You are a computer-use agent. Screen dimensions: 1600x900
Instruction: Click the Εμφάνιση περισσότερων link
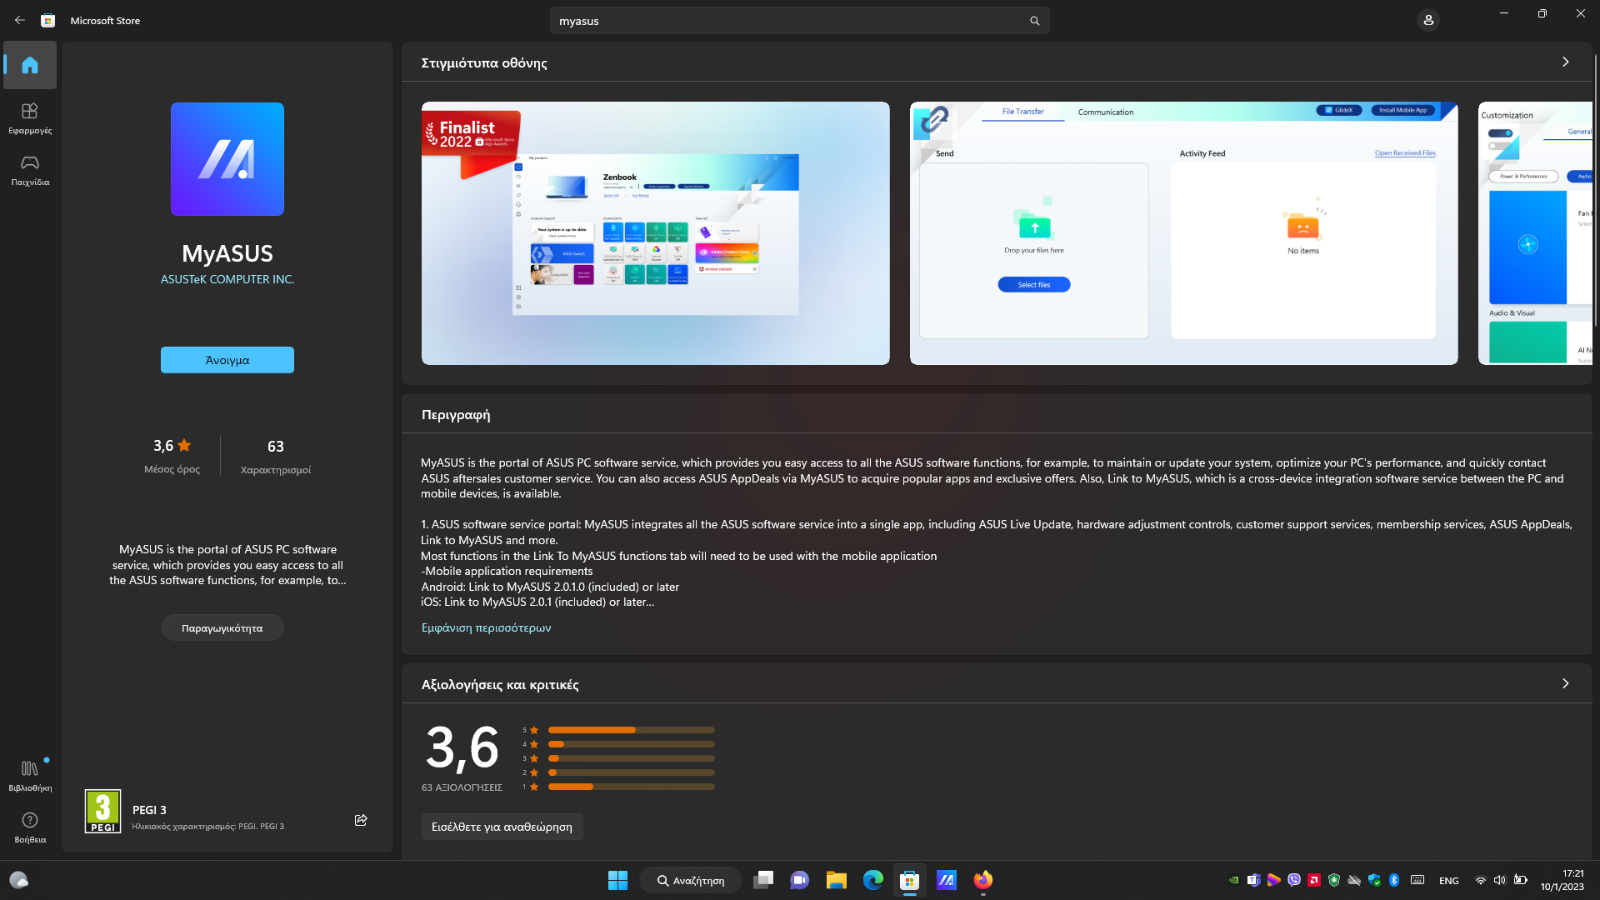pos(486,628)
